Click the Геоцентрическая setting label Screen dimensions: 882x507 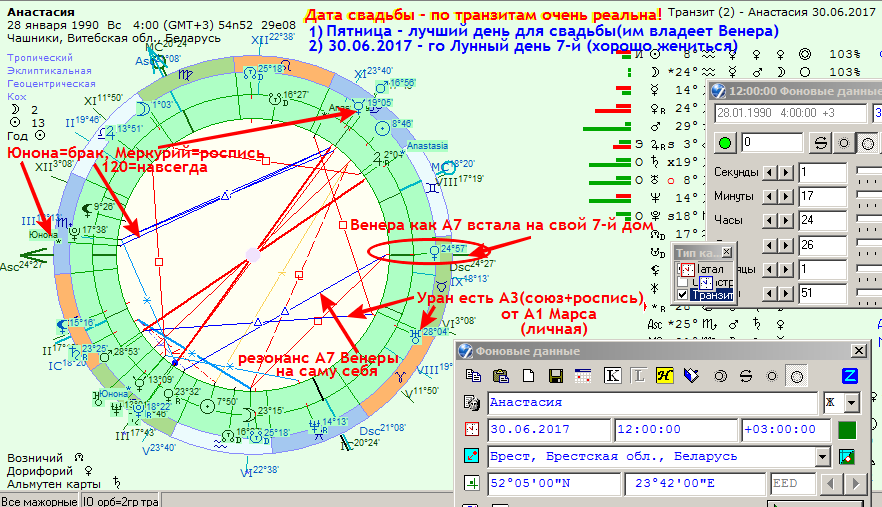(51, 83)
